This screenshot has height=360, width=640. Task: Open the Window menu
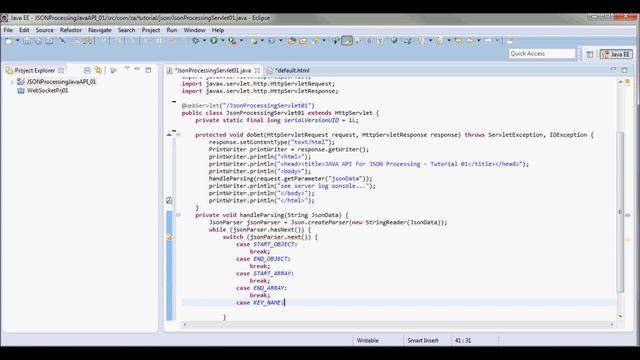tap(194, 30)
